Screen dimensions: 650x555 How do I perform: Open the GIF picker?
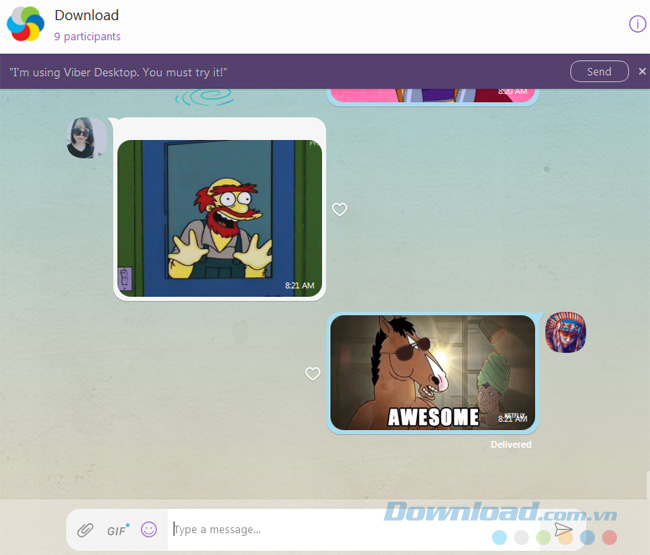click(118, 530)
